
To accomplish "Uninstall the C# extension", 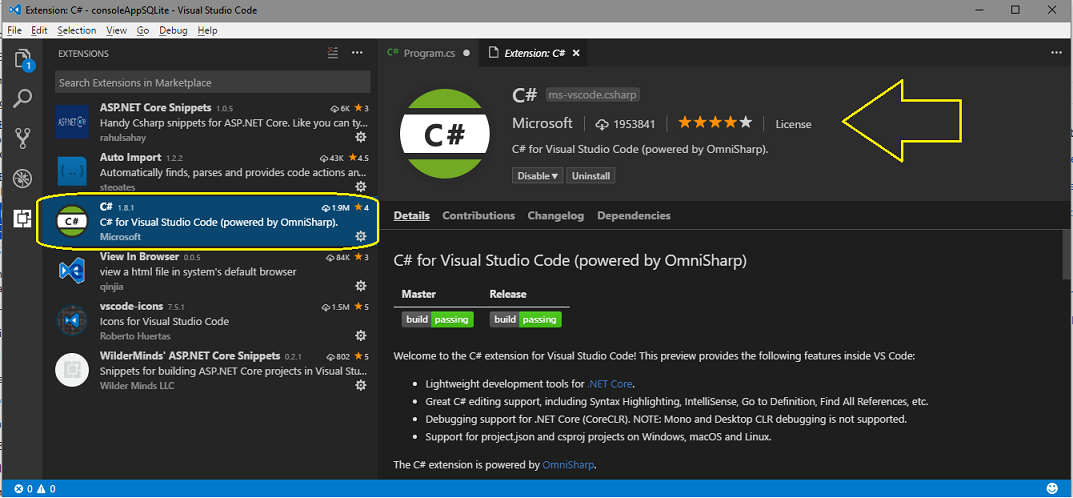I will click(591, 176).
